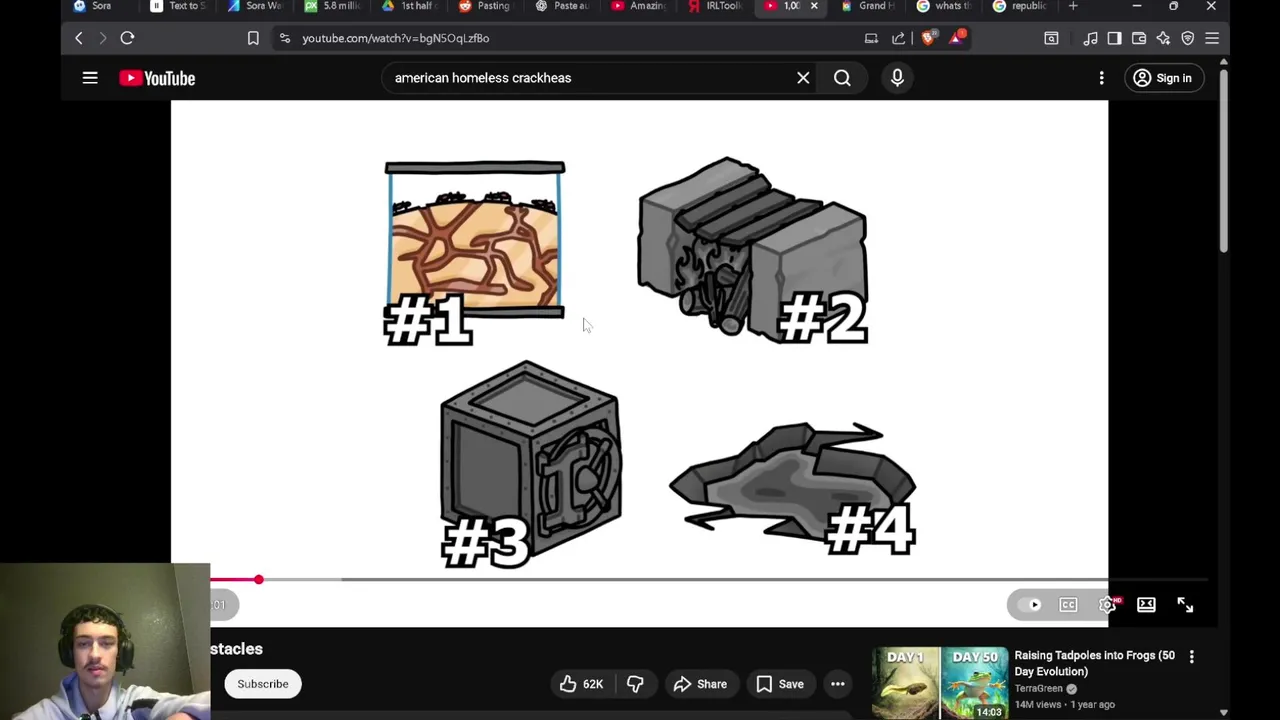Dislike the video with thumbs down
This screenshot has height=720, width=1280.
coord(635,684)
